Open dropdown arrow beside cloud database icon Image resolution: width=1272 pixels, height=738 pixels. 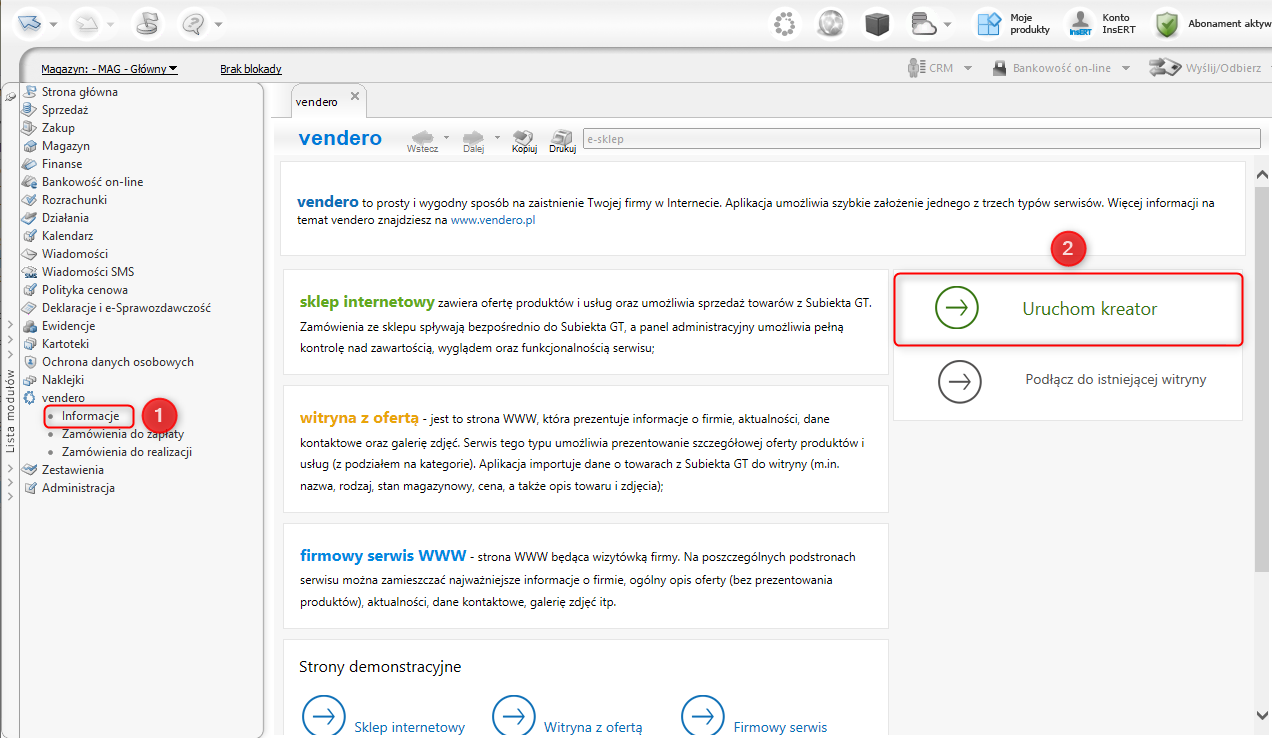[x=947, y=23]
